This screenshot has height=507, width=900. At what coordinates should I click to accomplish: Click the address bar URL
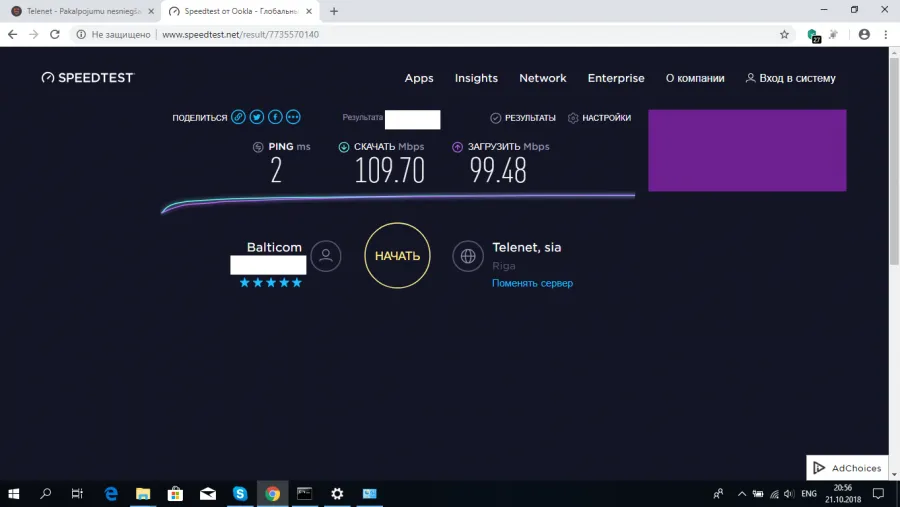click(x=240, y=34)
